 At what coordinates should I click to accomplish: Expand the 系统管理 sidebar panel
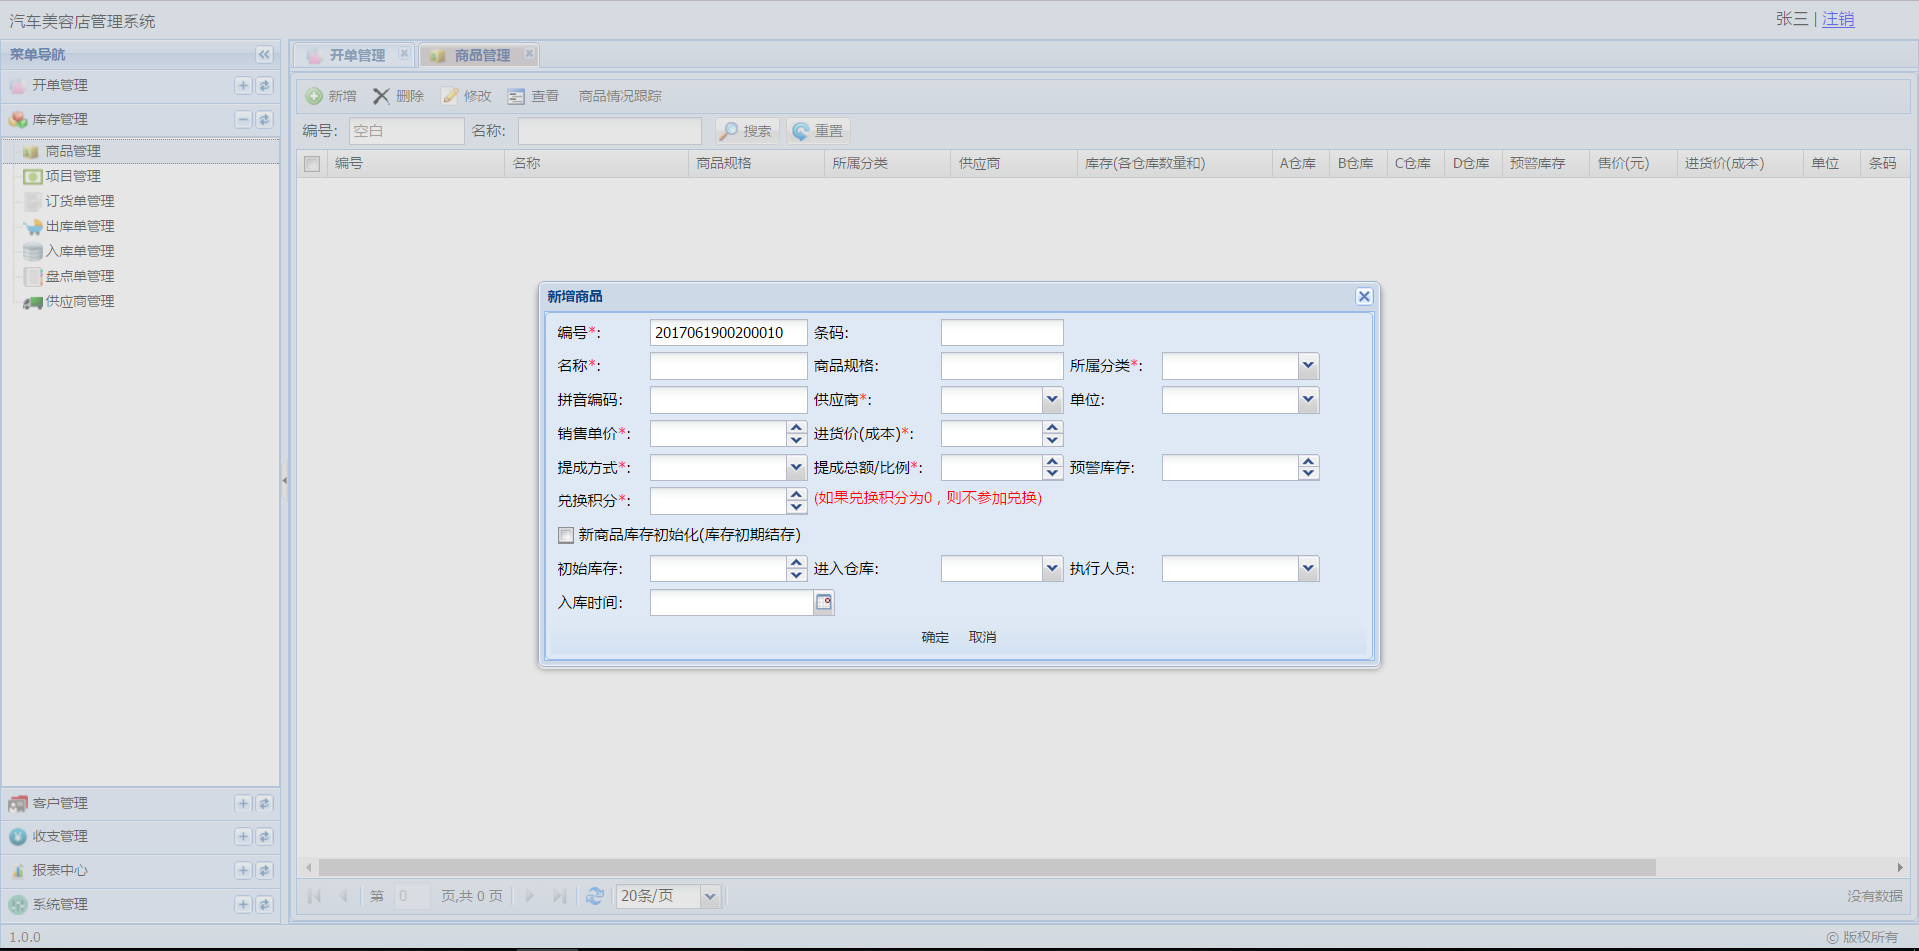pyautogui.click(x=243, y=904)
